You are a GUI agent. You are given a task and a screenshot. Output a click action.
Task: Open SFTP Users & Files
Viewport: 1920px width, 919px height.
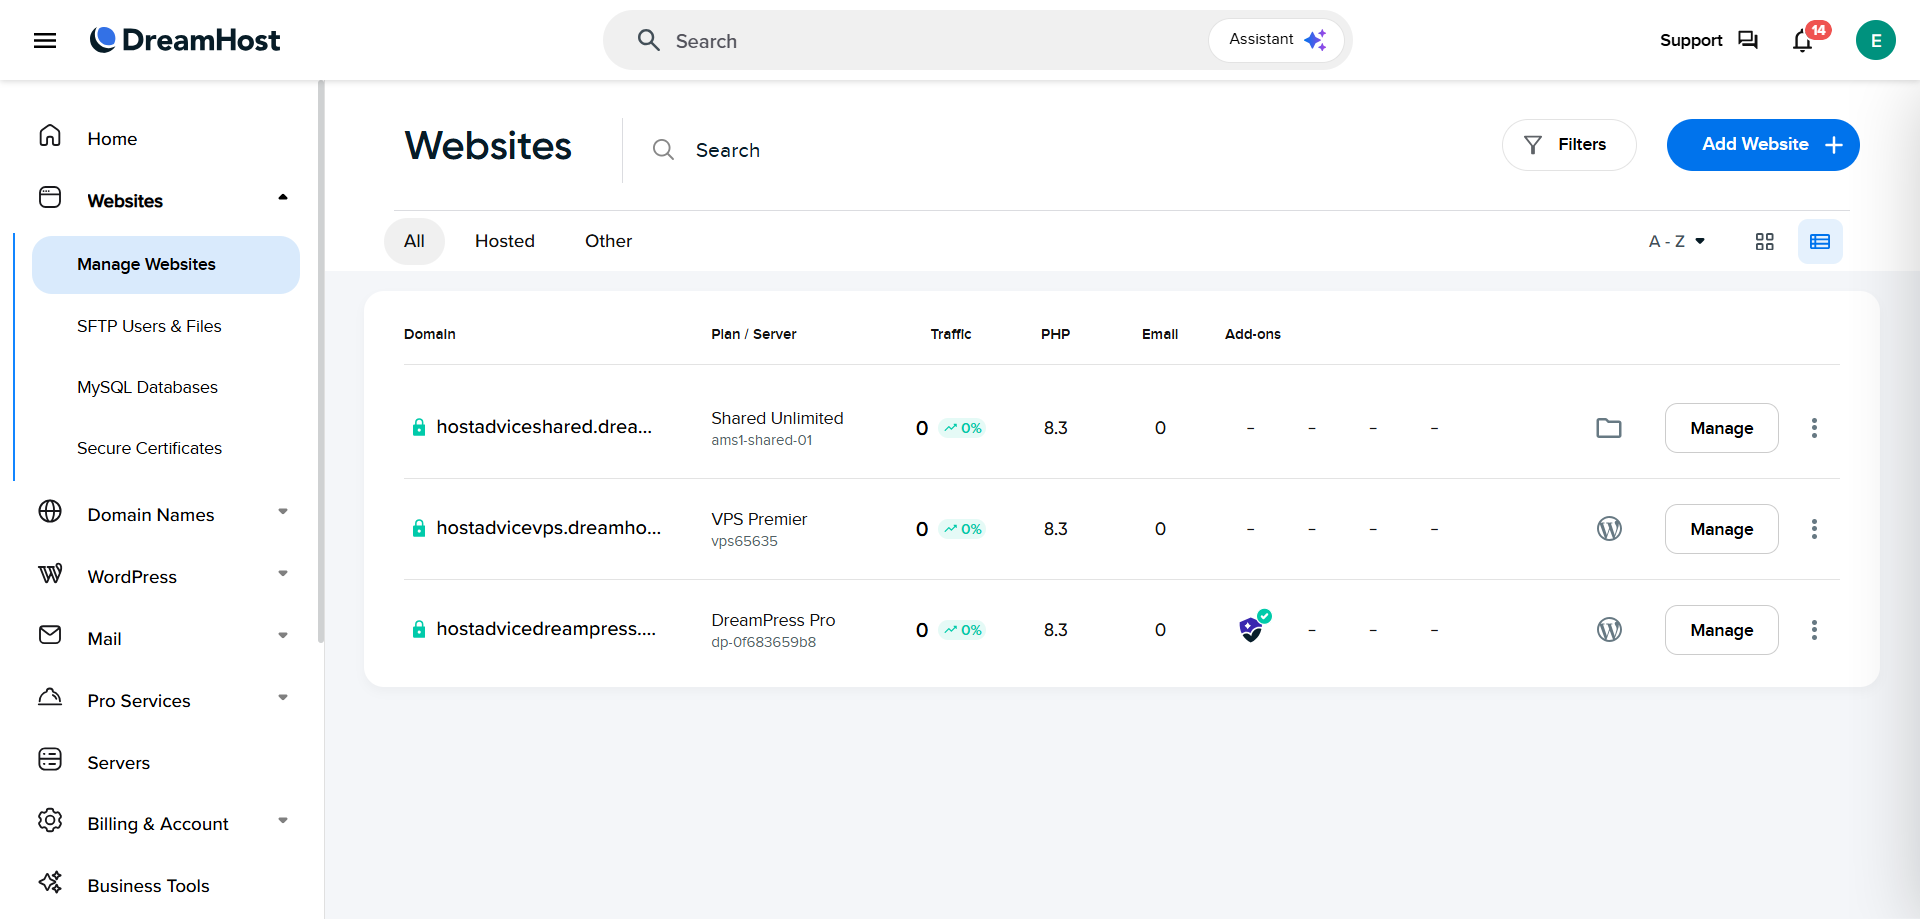149,326
